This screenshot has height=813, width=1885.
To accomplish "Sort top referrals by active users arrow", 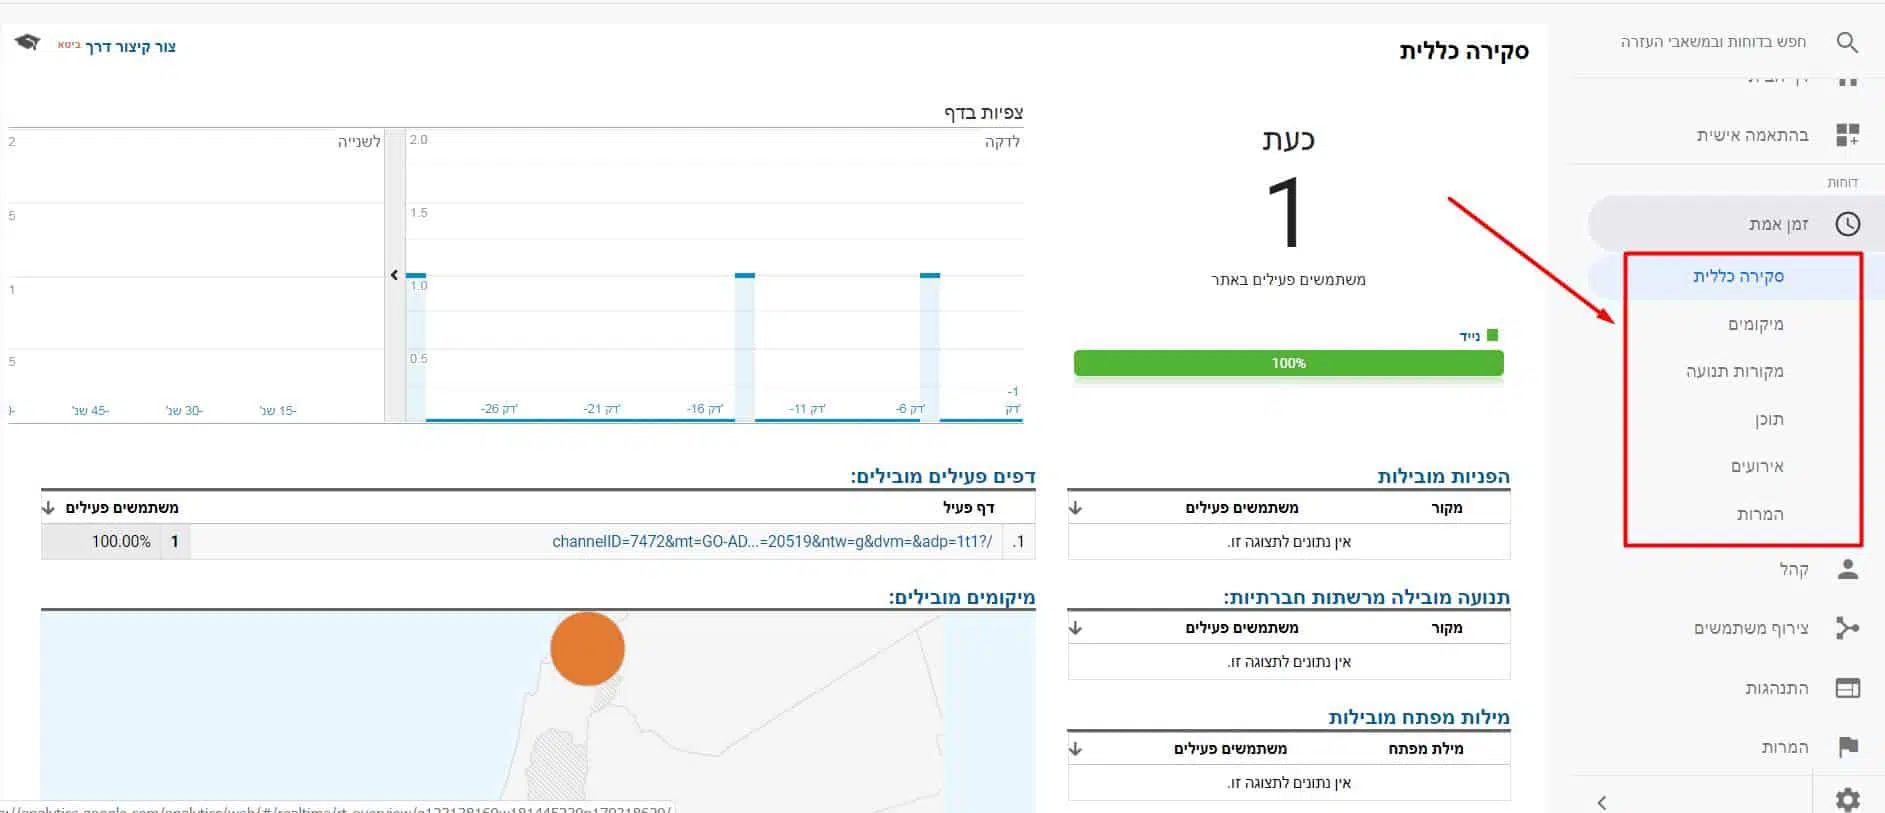I will point(1076,508).
